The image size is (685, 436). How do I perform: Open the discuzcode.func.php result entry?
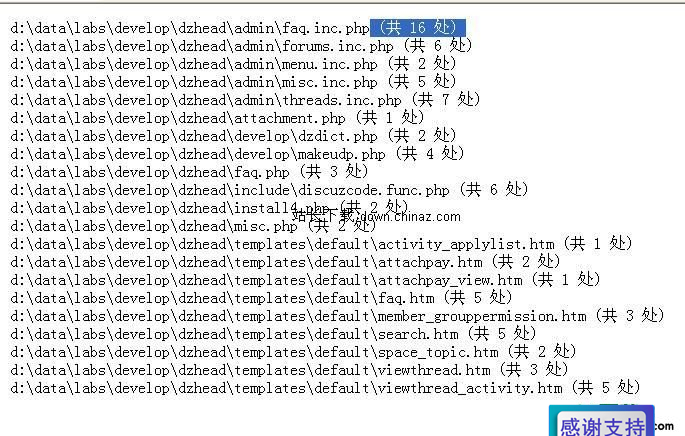click(x=269, y=190)
